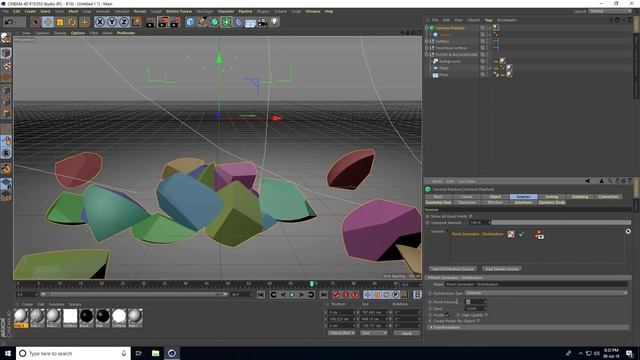Click Go to Start of timeline

coord(261,295)
